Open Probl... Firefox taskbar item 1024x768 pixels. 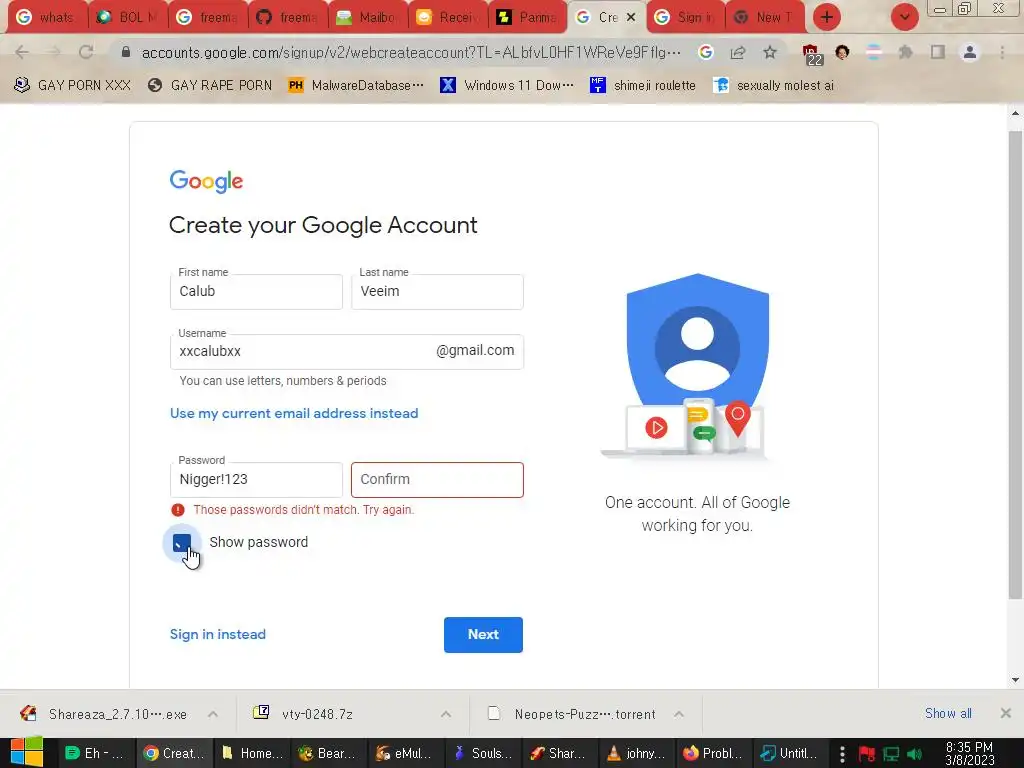(x=712, y=753)
